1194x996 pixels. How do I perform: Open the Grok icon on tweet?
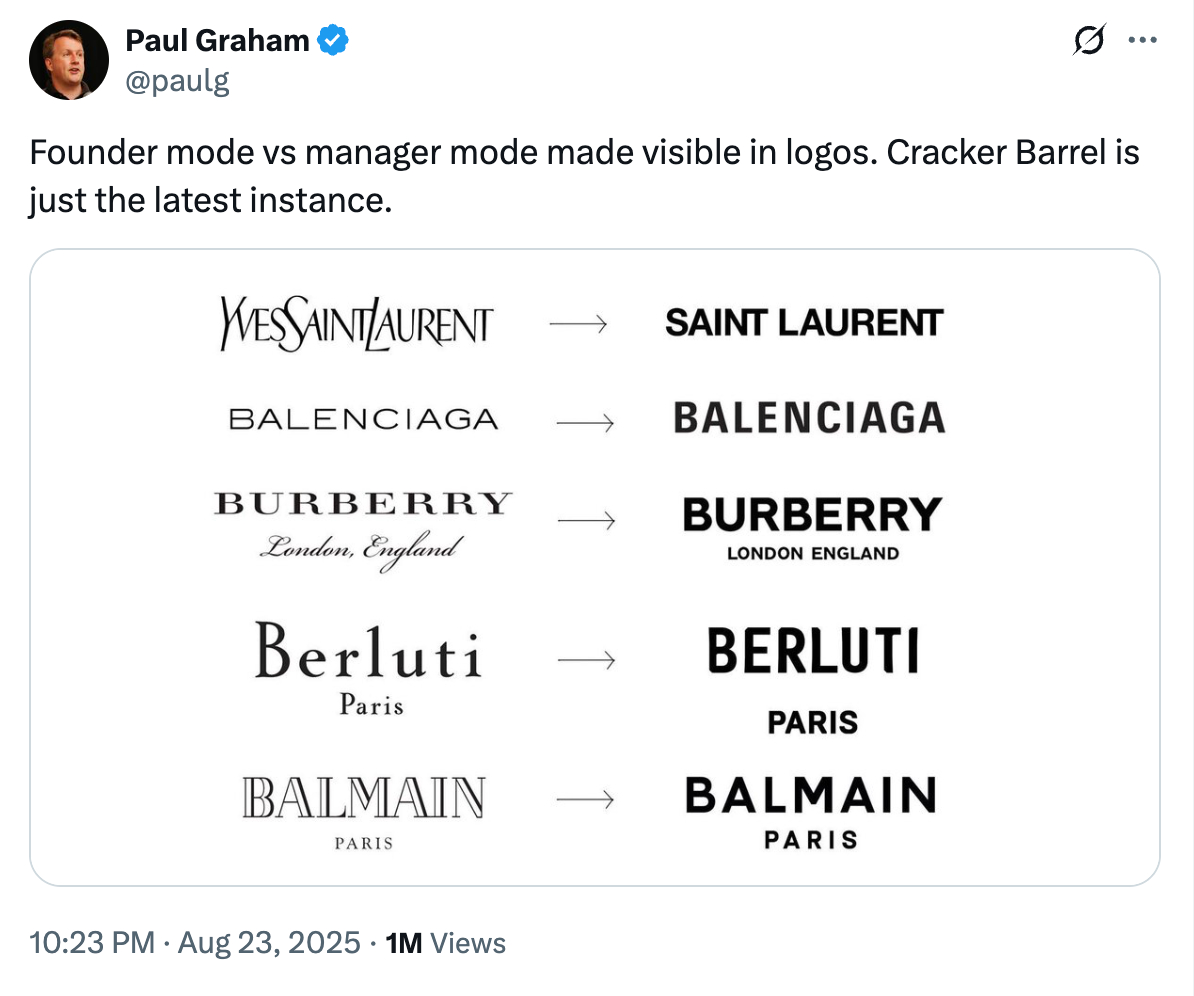point(1089,40)
